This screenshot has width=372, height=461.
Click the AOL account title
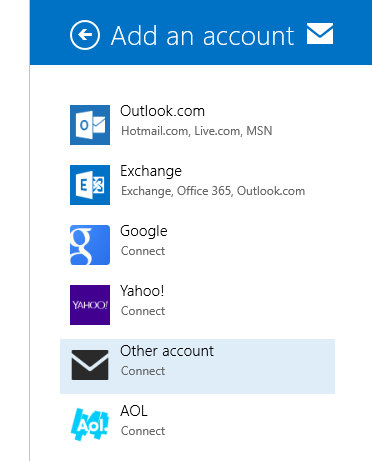134,411
